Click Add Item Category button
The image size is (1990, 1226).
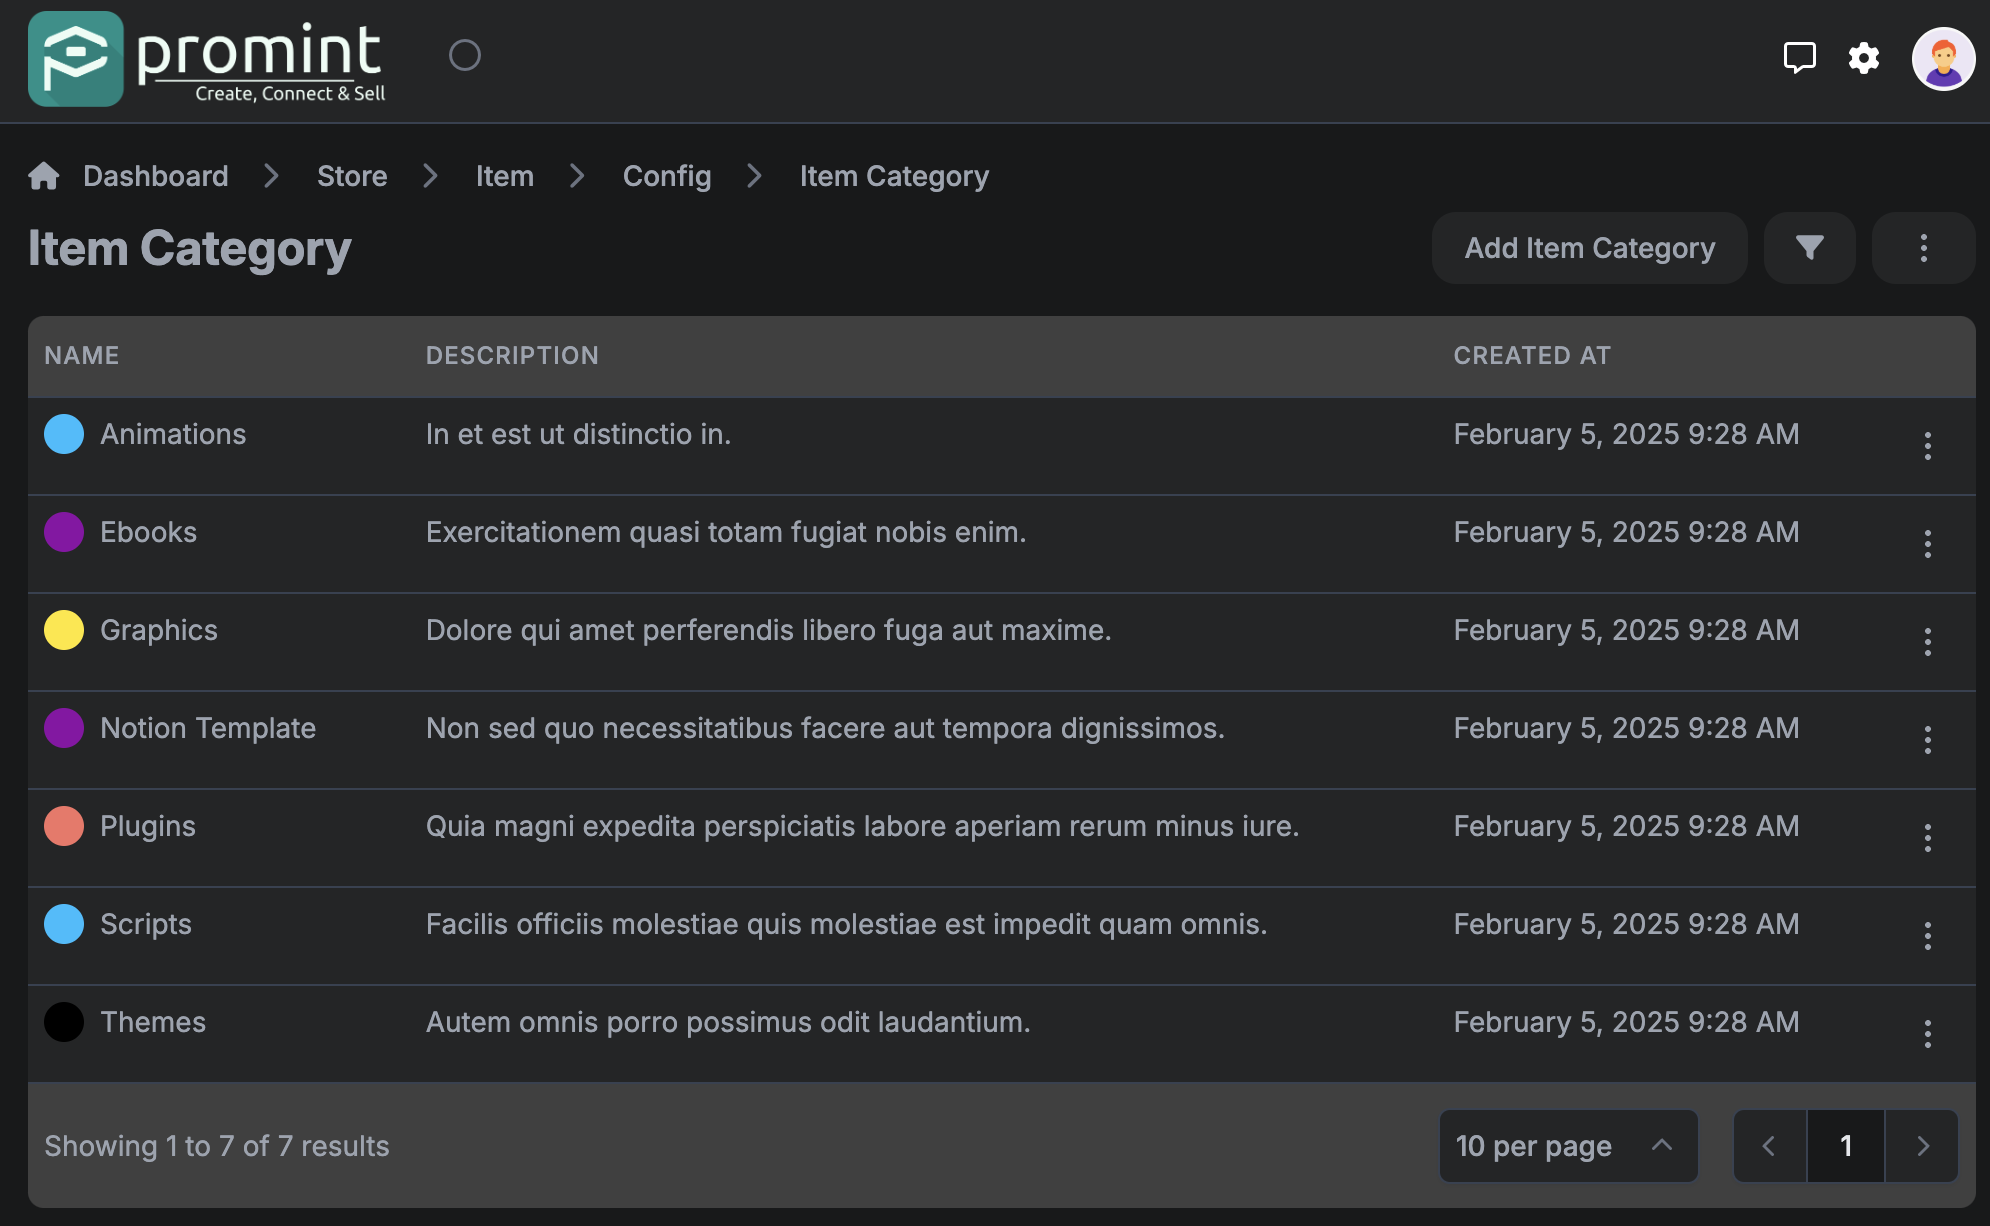pyautogui.click(x=1589, y=249)
